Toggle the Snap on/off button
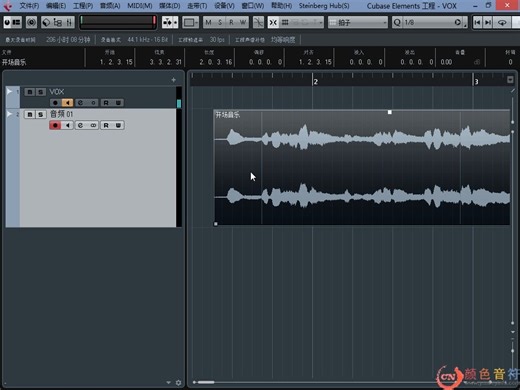The image size is (520, 390). (273, 22)
